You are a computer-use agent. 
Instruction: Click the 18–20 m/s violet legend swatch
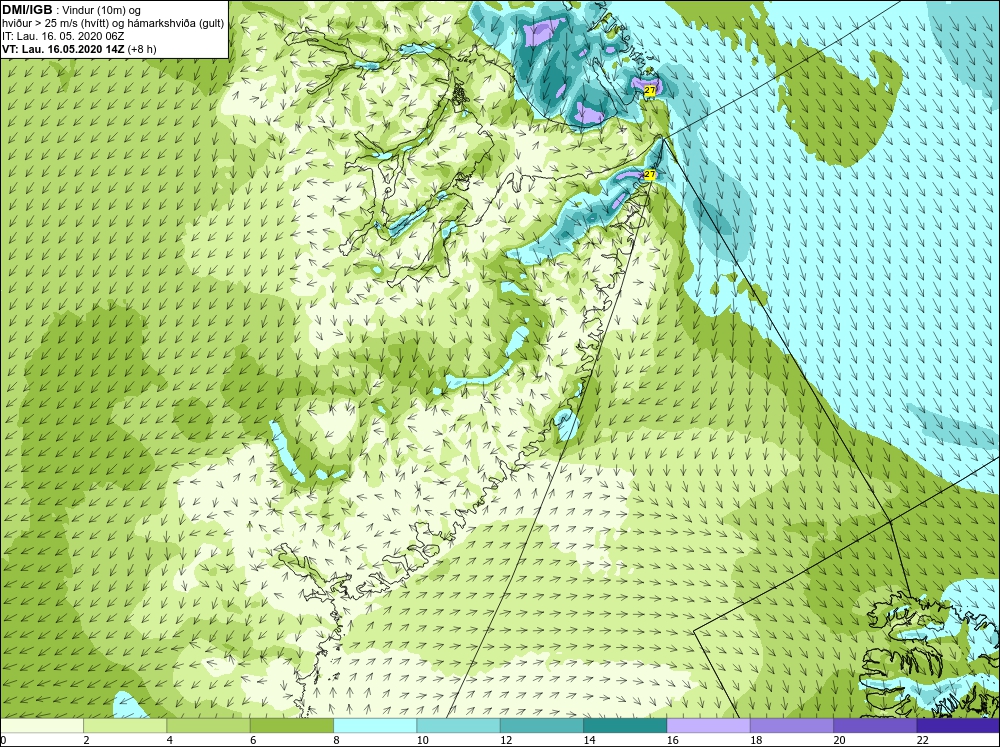791,725
